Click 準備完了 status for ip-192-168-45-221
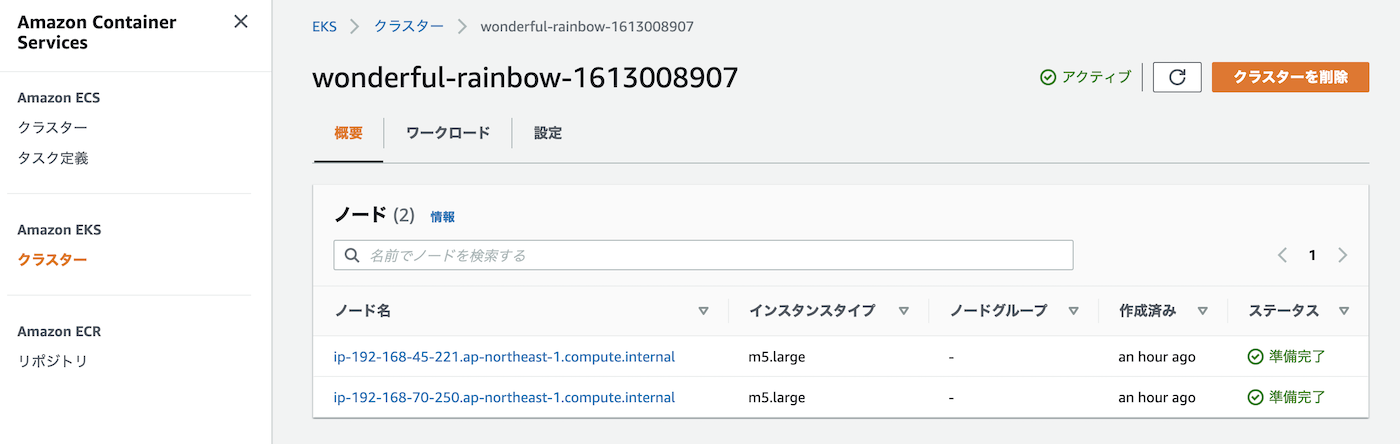Screen dimensions: 1400x444 [1287, 356]
